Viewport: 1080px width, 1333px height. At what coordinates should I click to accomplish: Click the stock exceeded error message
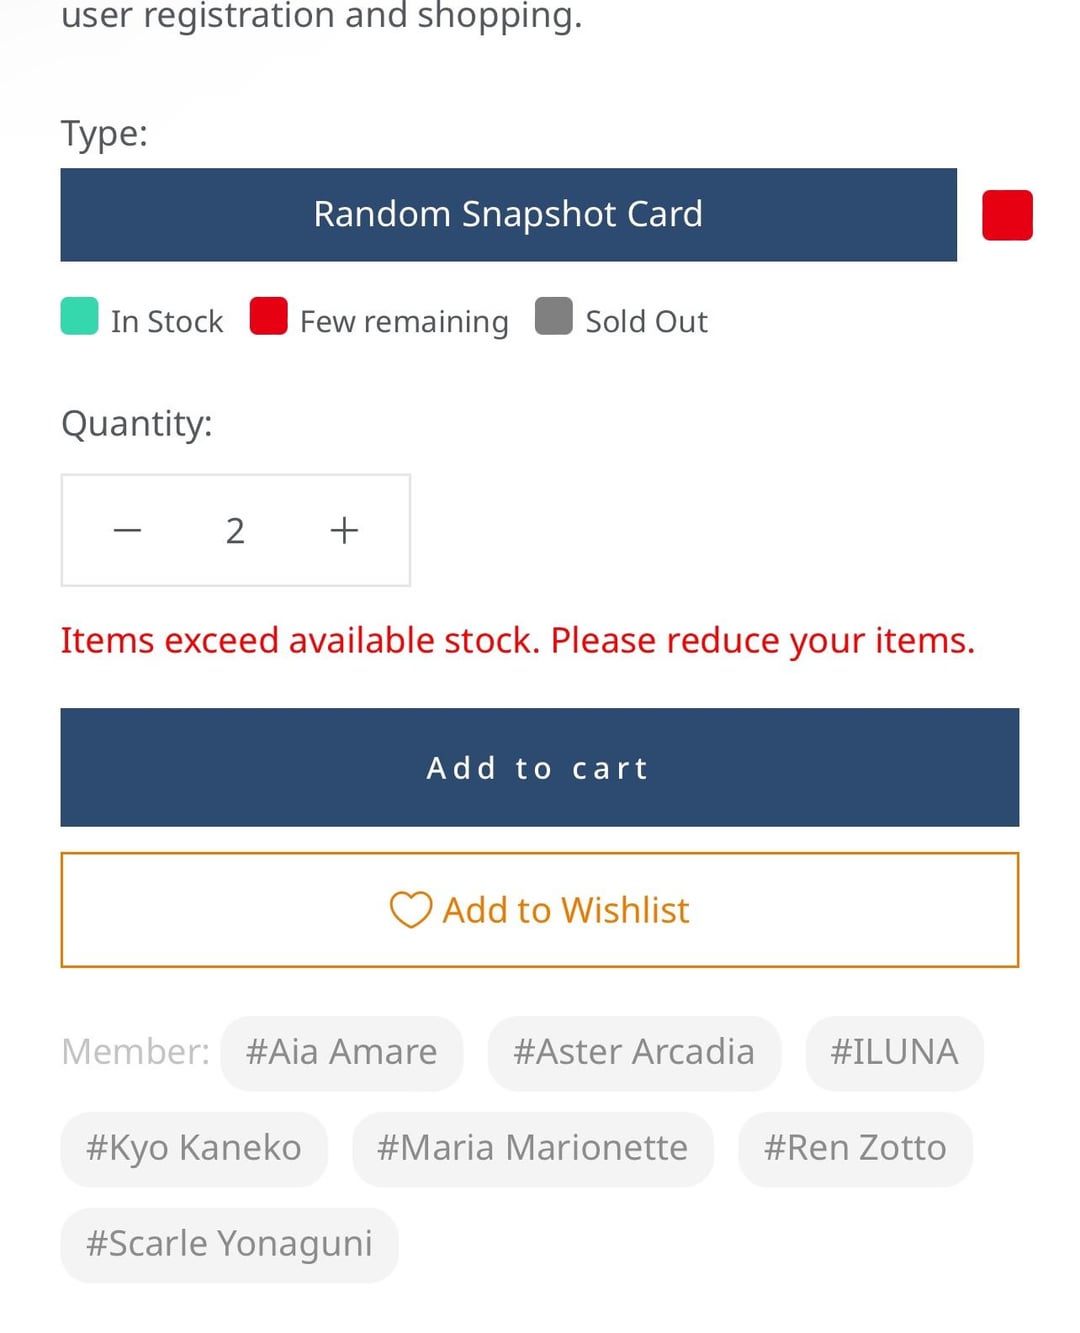click(517, 641)
